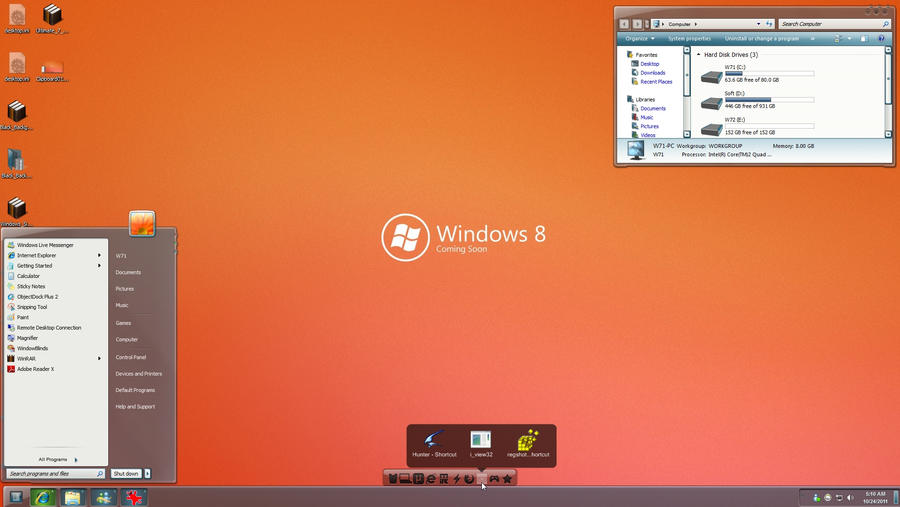This screenshot has height=507, width=900.
Task: Open Control Panel from Start menu
Action: click(130, 357)
